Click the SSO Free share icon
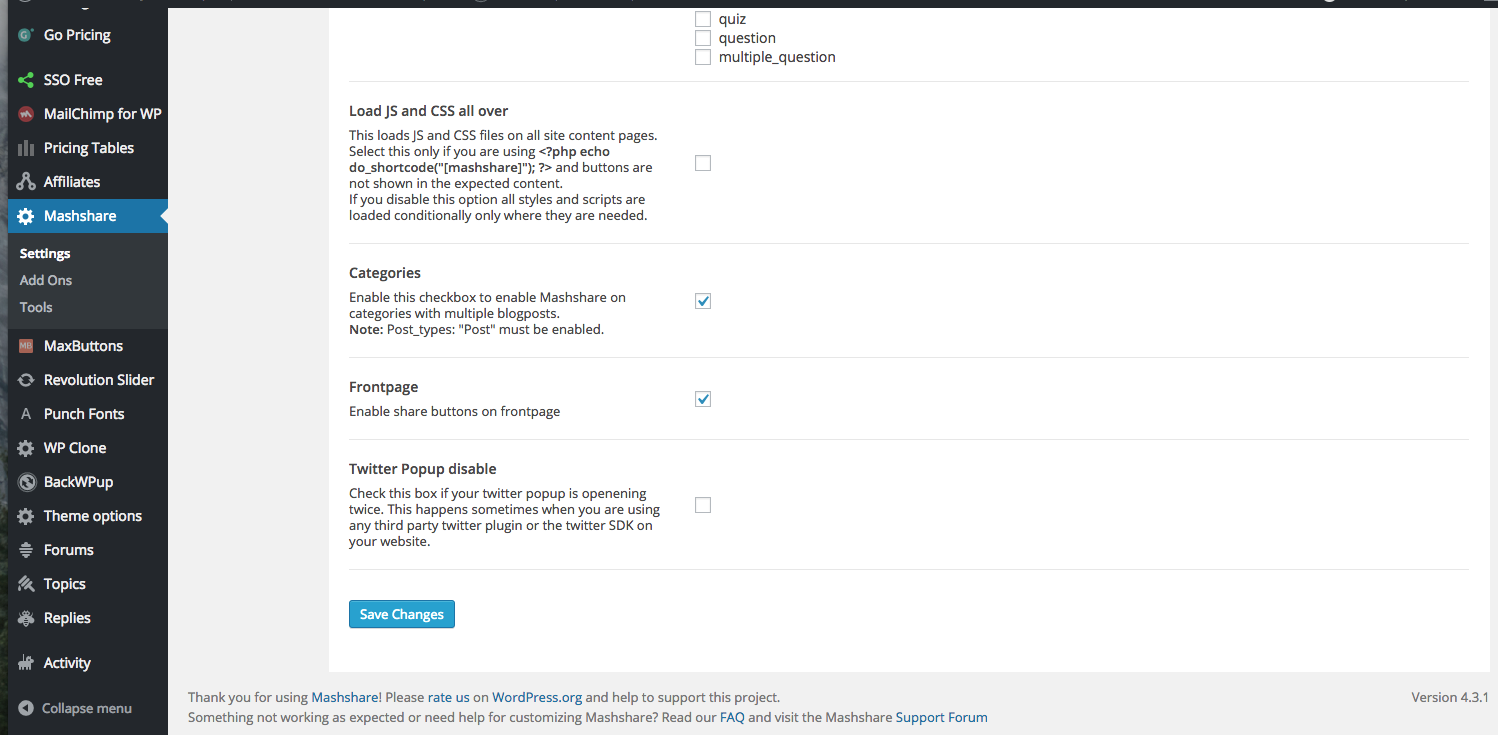1498x735 pixels. click(26, 80)
